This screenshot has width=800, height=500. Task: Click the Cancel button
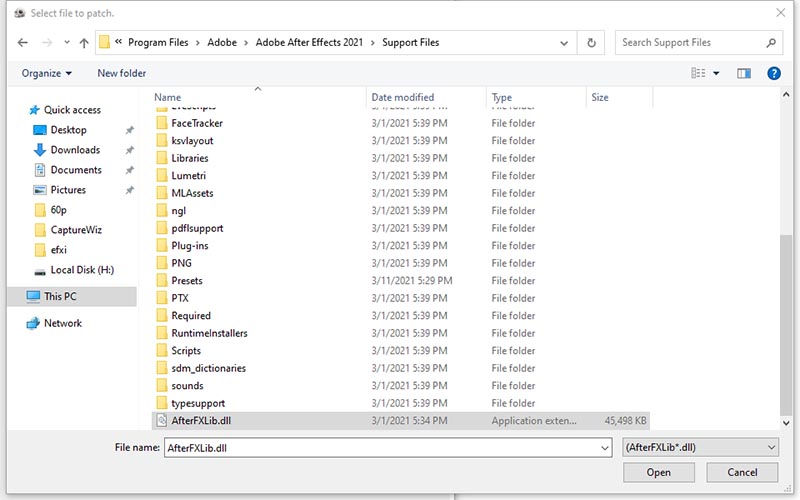742,472
